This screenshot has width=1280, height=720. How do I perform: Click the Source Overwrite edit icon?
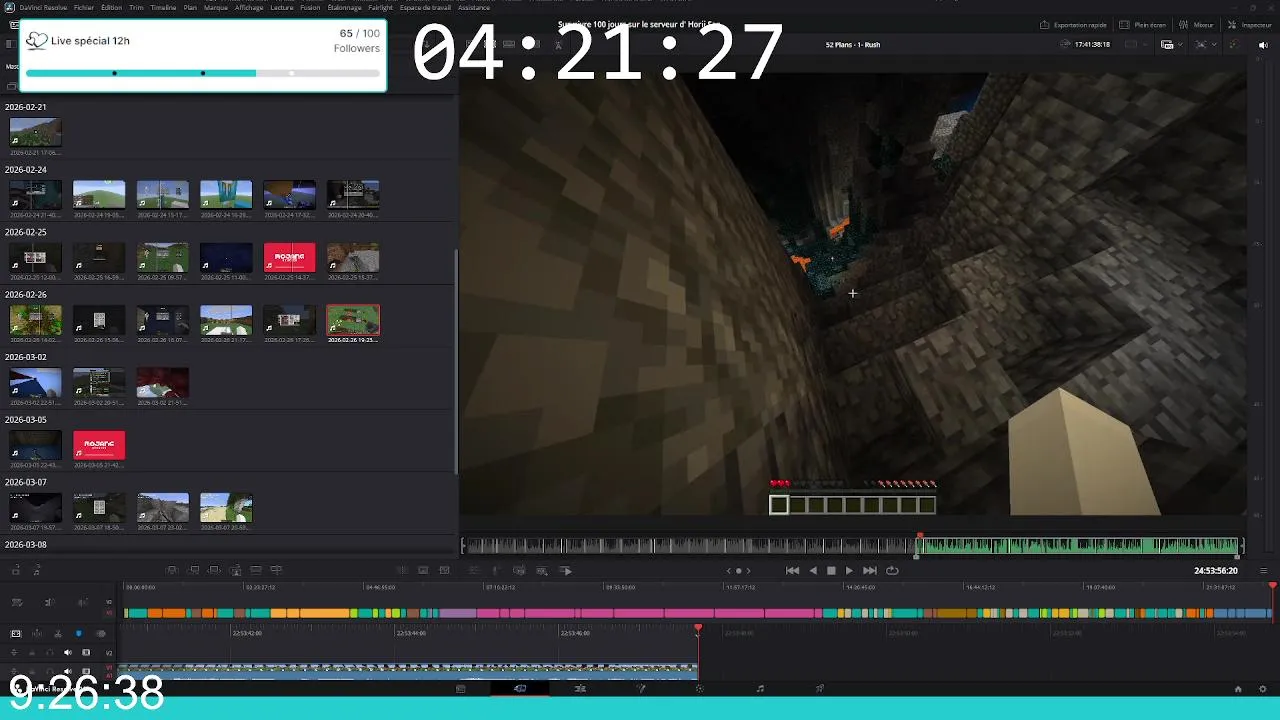pos(277,570)
